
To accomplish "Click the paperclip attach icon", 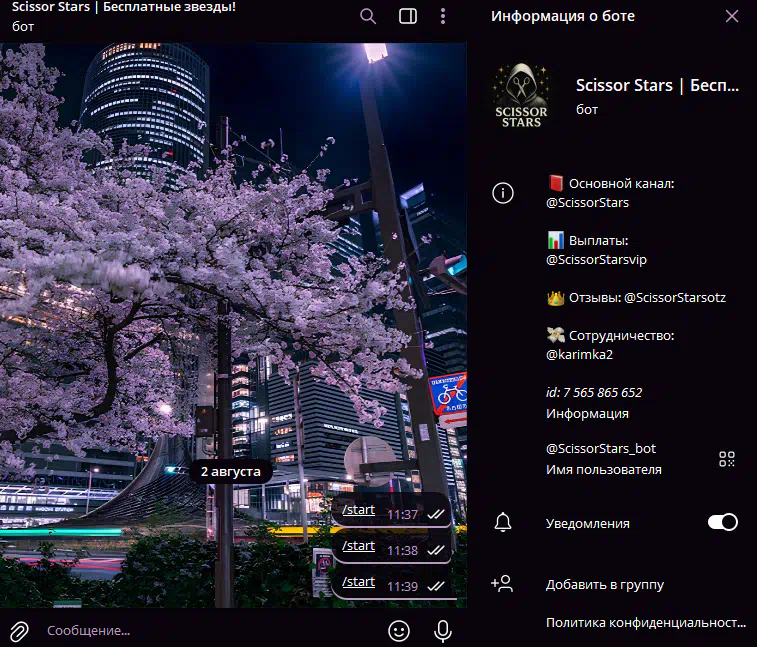I will point(19,631).
